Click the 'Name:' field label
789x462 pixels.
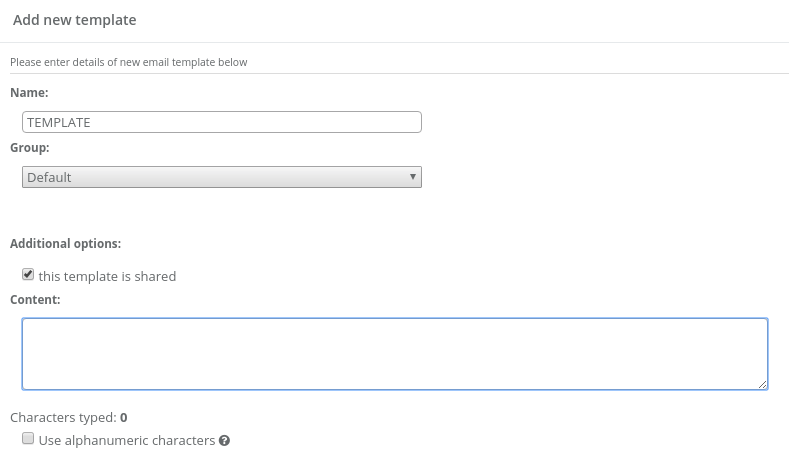click(30, 92)
